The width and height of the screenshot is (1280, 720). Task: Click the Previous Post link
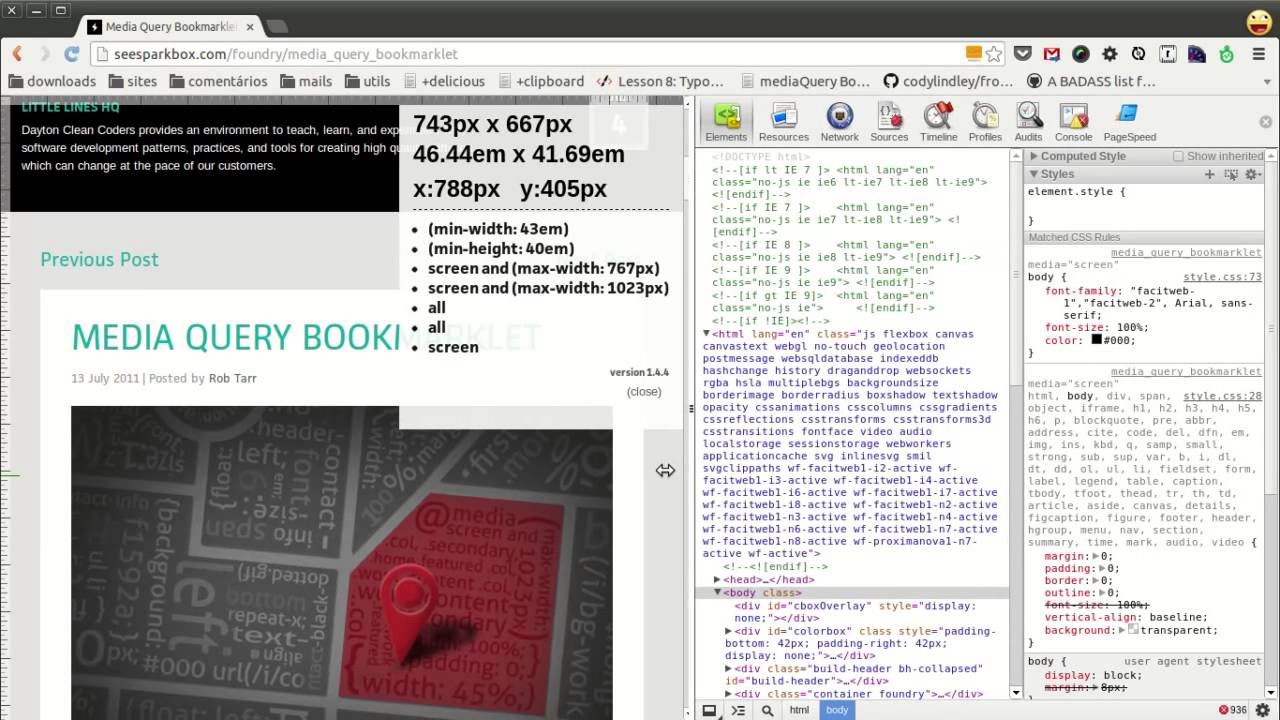point(99,259)
